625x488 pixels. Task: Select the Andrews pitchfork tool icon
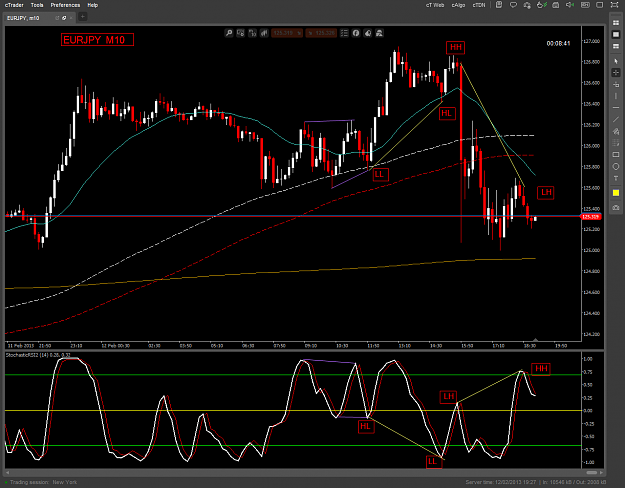616,131
